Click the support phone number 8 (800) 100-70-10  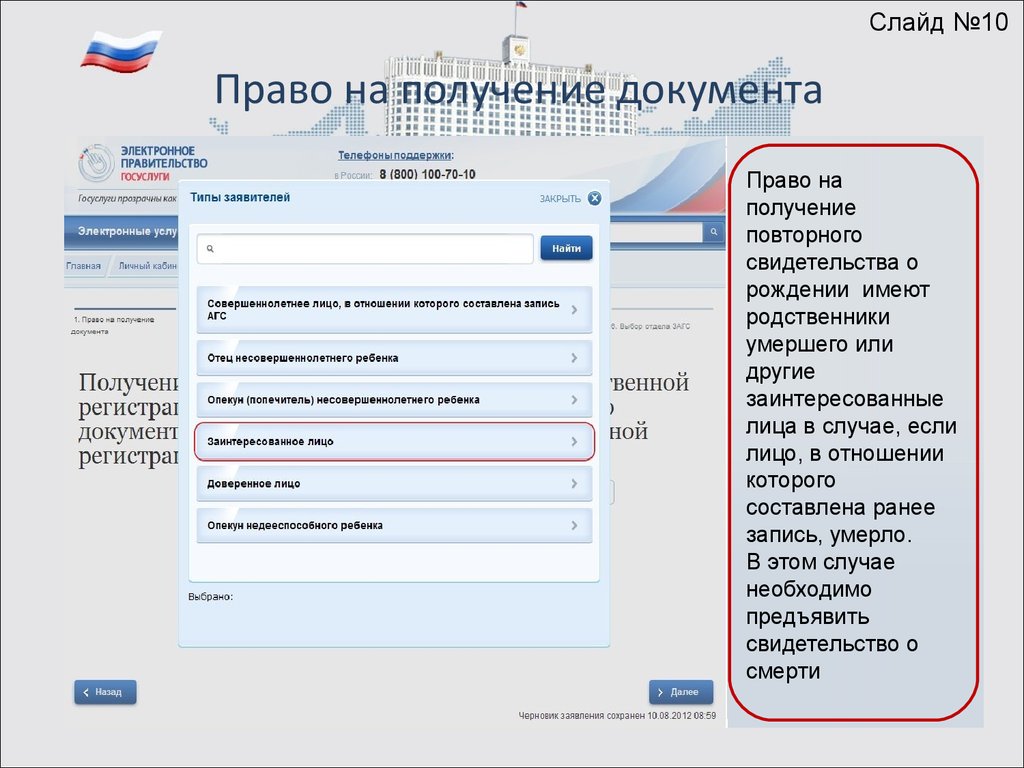click(427, 174)
